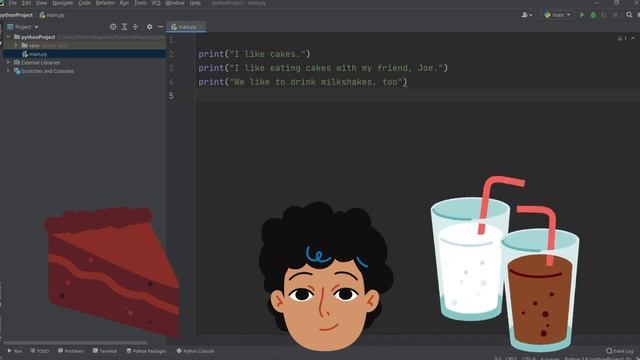
Task: Click the Run with Coverage icon
Action: (604, 15)
